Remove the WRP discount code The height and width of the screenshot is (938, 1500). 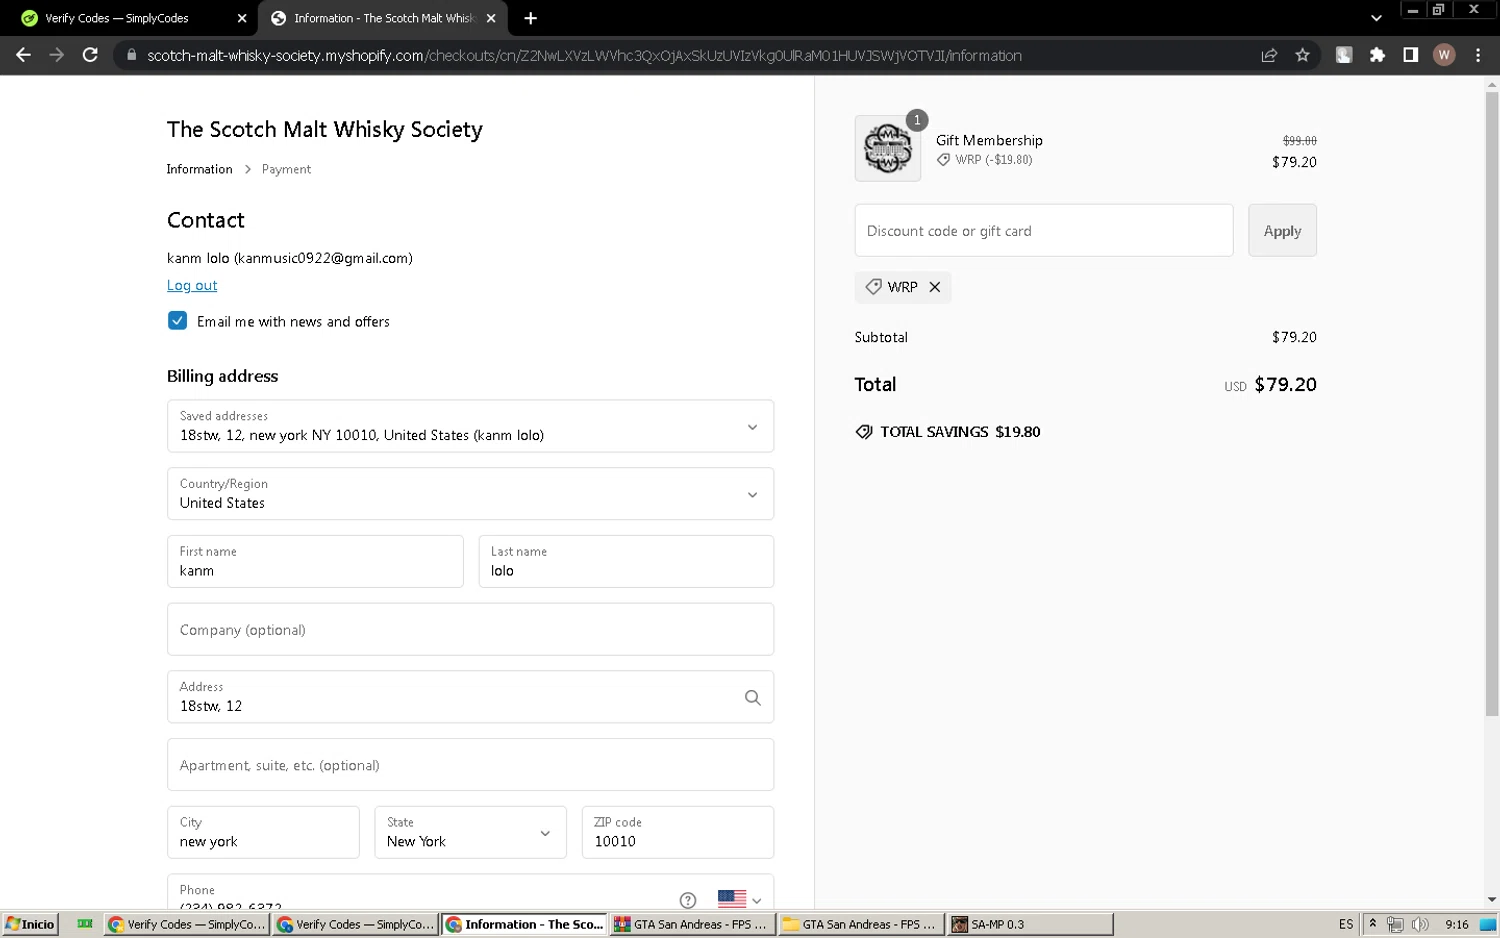934,287
